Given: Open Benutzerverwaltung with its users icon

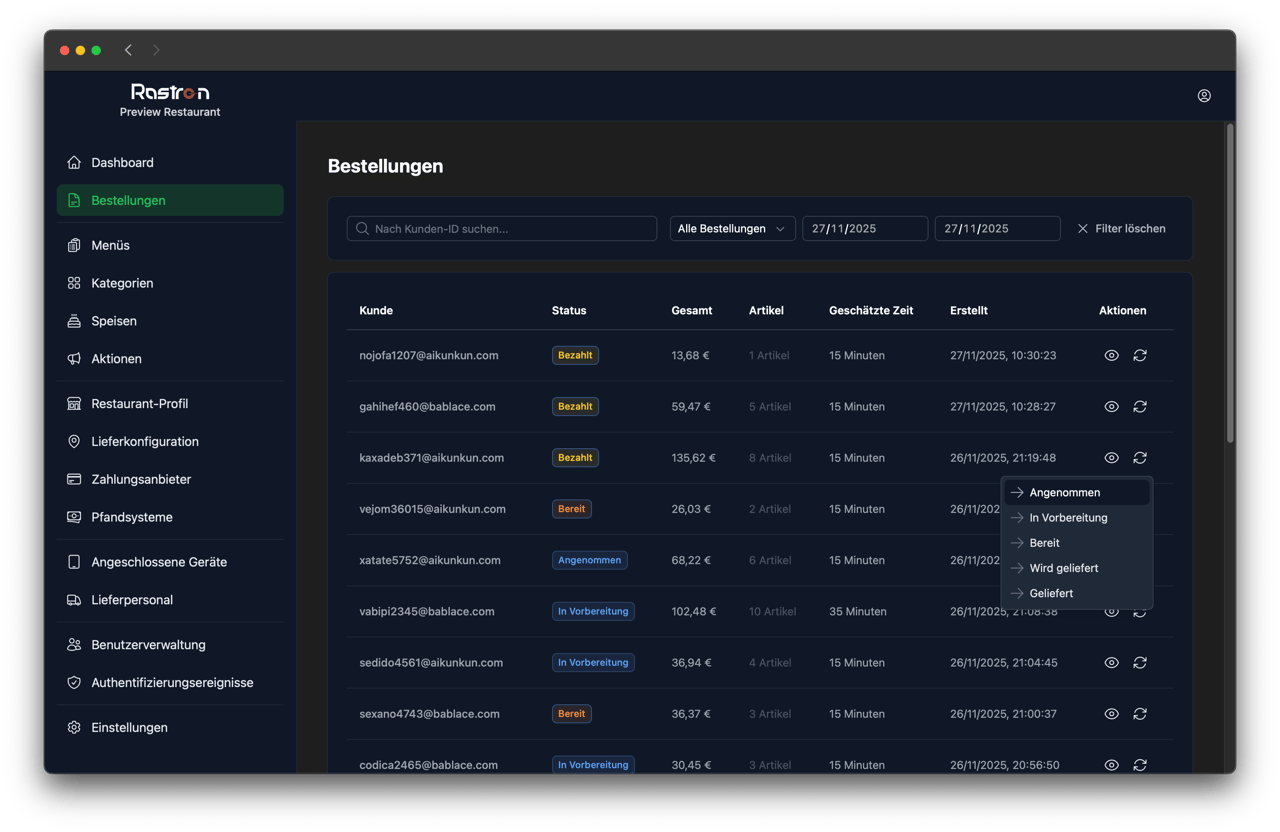Looking at the screenshot, I should point(74,644).
